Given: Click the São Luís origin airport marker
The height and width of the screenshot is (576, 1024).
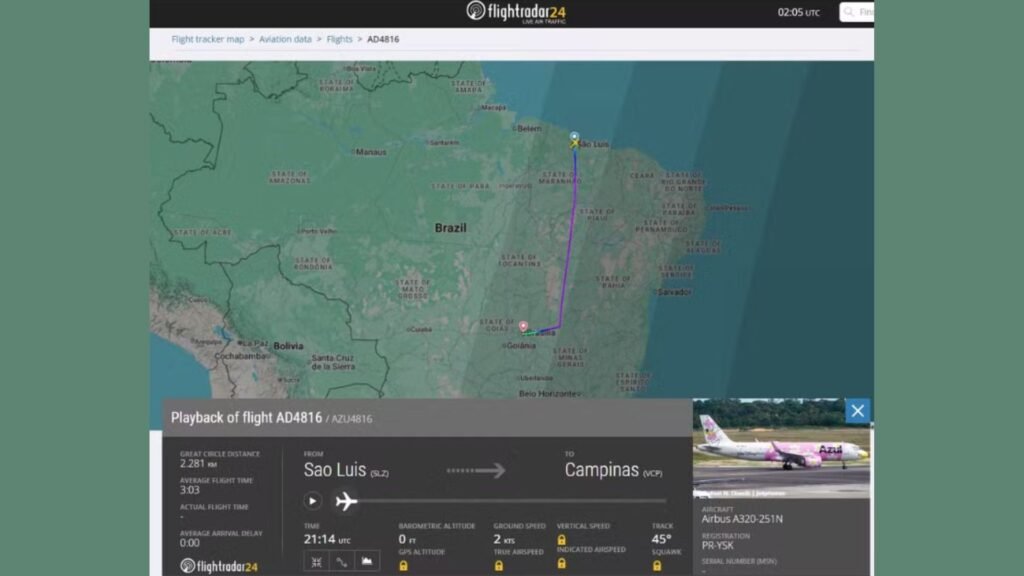Looking at the screenshot, I should [574, 139].
